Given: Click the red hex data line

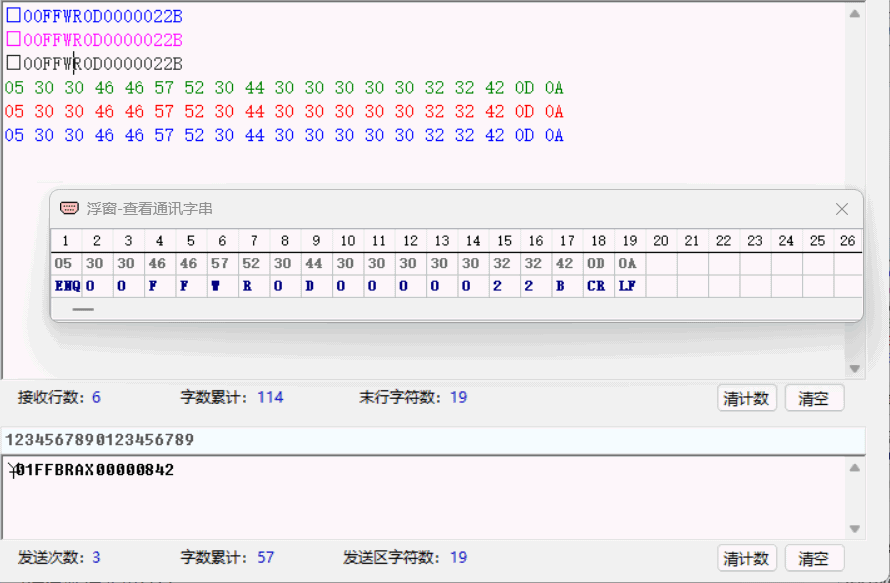Looking at the screenshot, I should 284,112.
